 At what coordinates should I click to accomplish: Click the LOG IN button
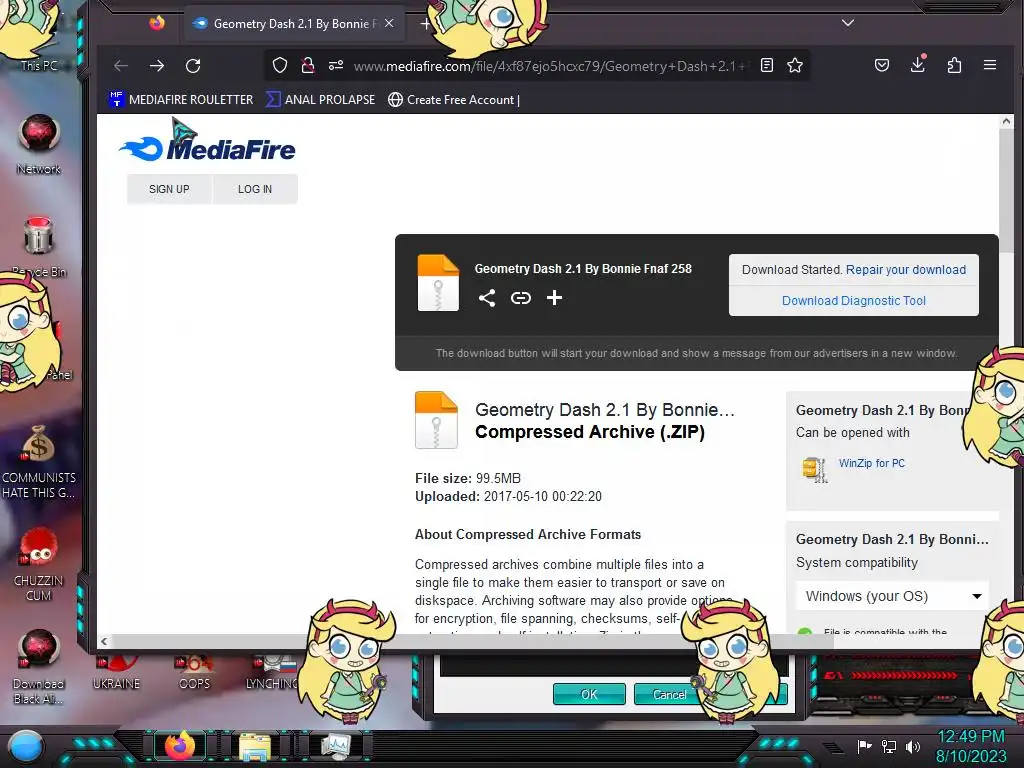click(255, 189)
